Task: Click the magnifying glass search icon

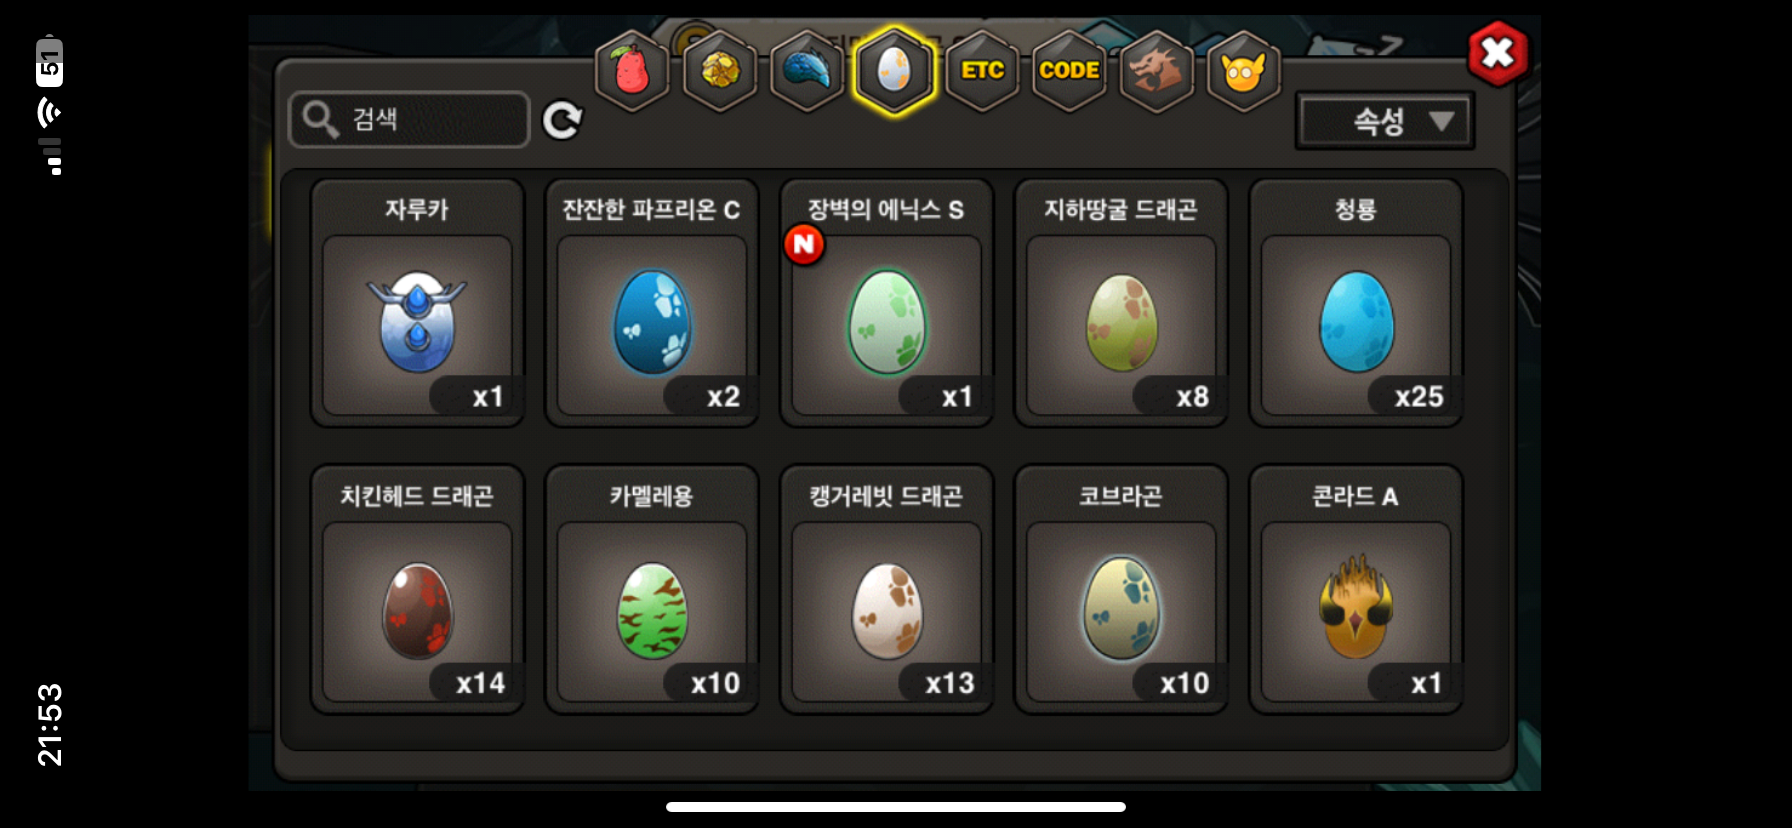Action: click(x=320, y=119)
